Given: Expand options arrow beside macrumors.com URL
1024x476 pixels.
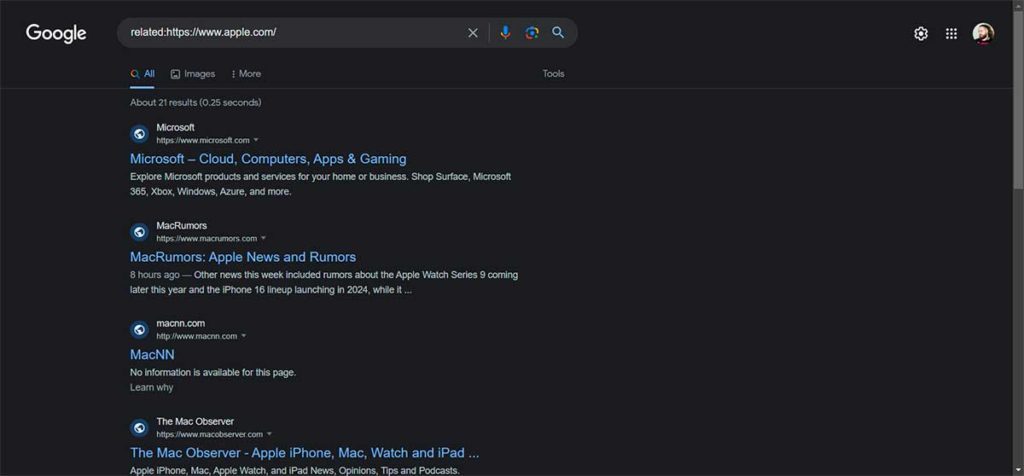Looking at the screenshot, I should (x=263, y=238).
